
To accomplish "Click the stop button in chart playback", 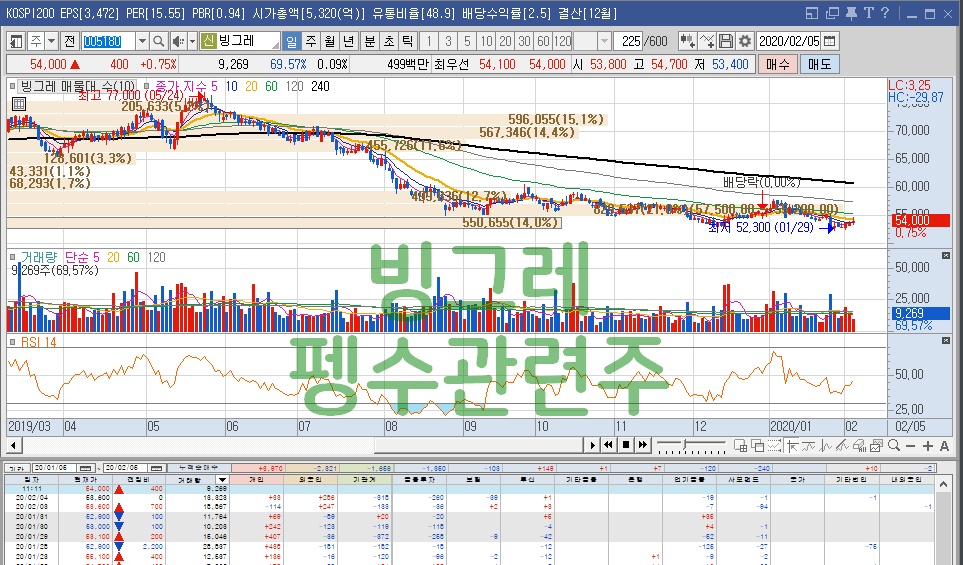I will pos(626,445).
